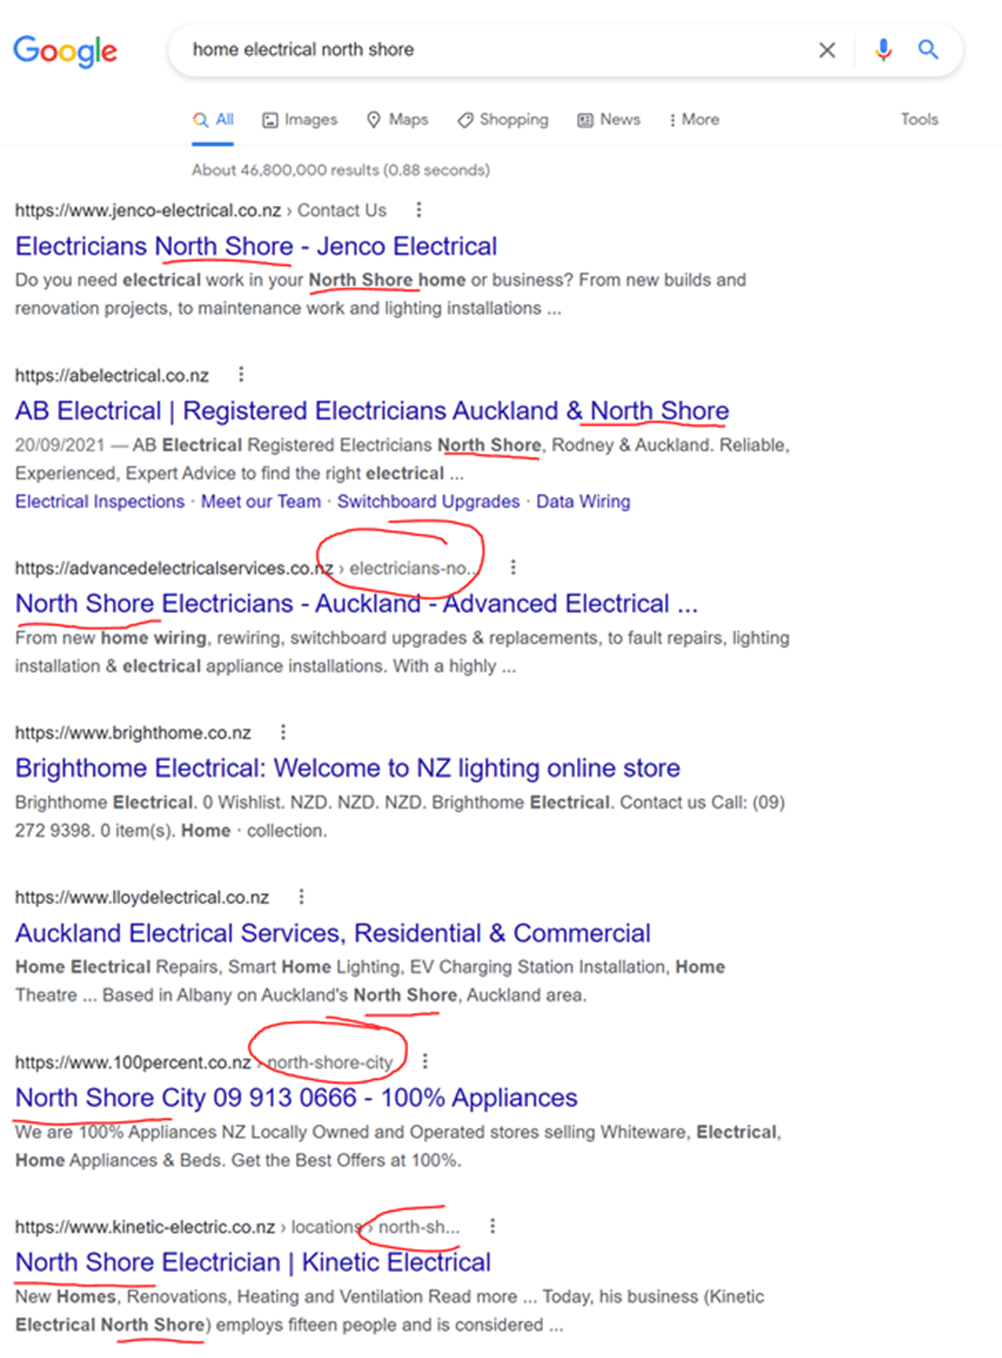
Task: Open Electricians North Shore - Jenco Electrical
Action: coord(256,246)
